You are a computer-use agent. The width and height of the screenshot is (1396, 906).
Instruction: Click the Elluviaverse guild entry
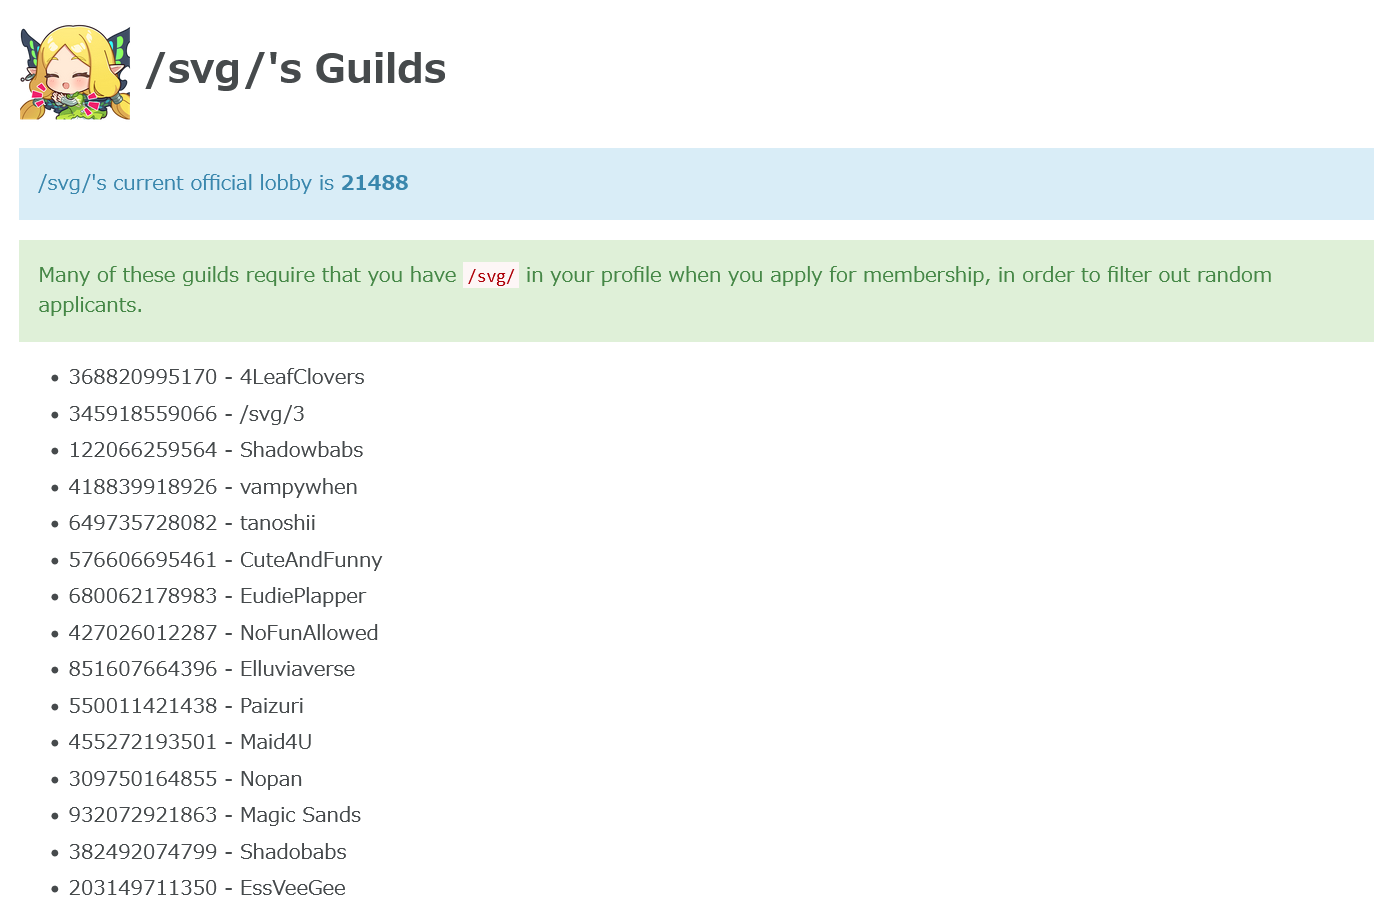pyautogui.click(x=212, y=669)
